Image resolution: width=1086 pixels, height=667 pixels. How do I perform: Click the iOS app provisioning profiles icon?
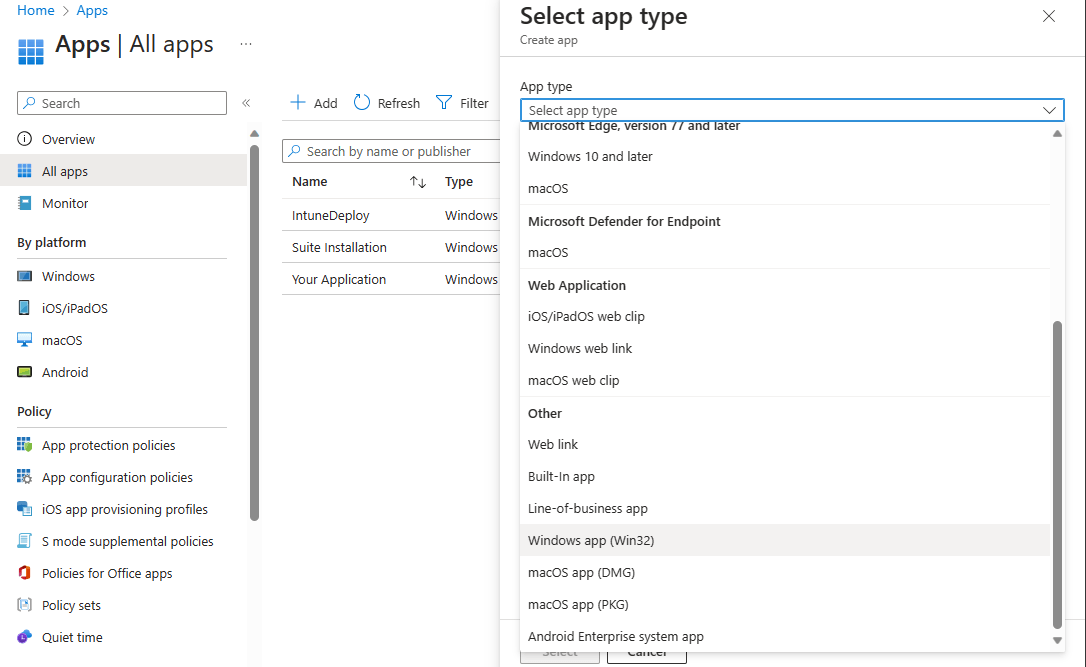[x=24, y=509]
